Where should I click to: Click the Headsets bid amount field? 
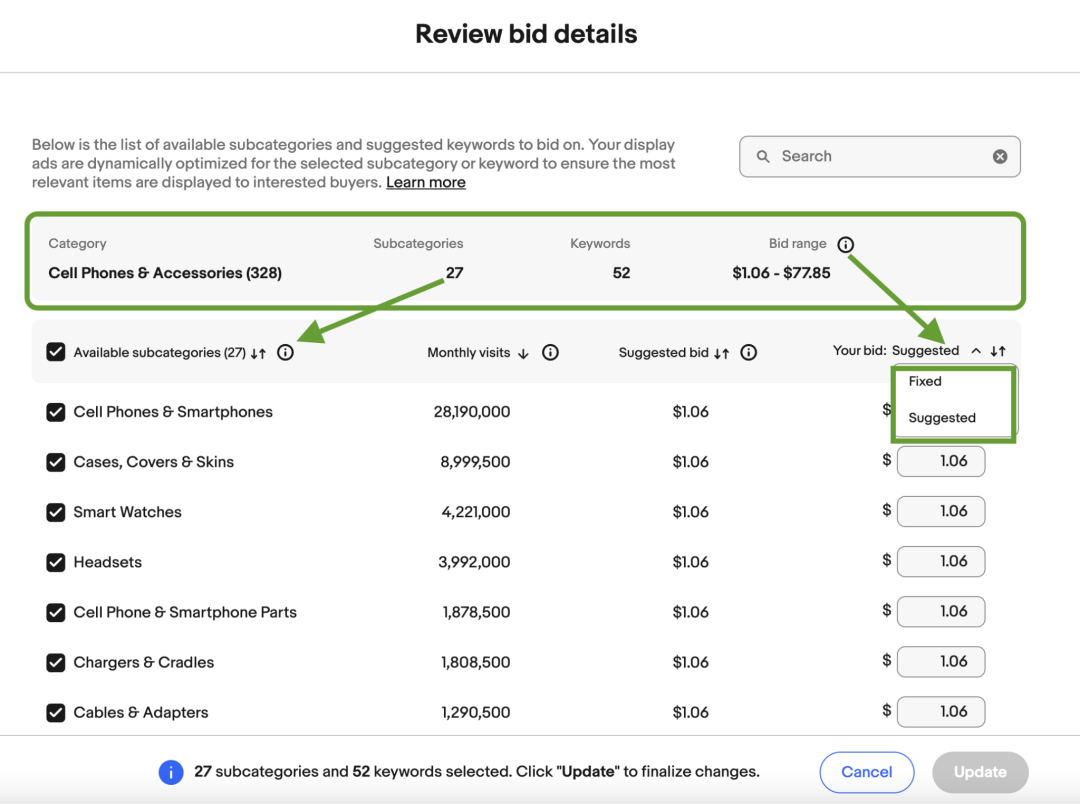(941, 561)
